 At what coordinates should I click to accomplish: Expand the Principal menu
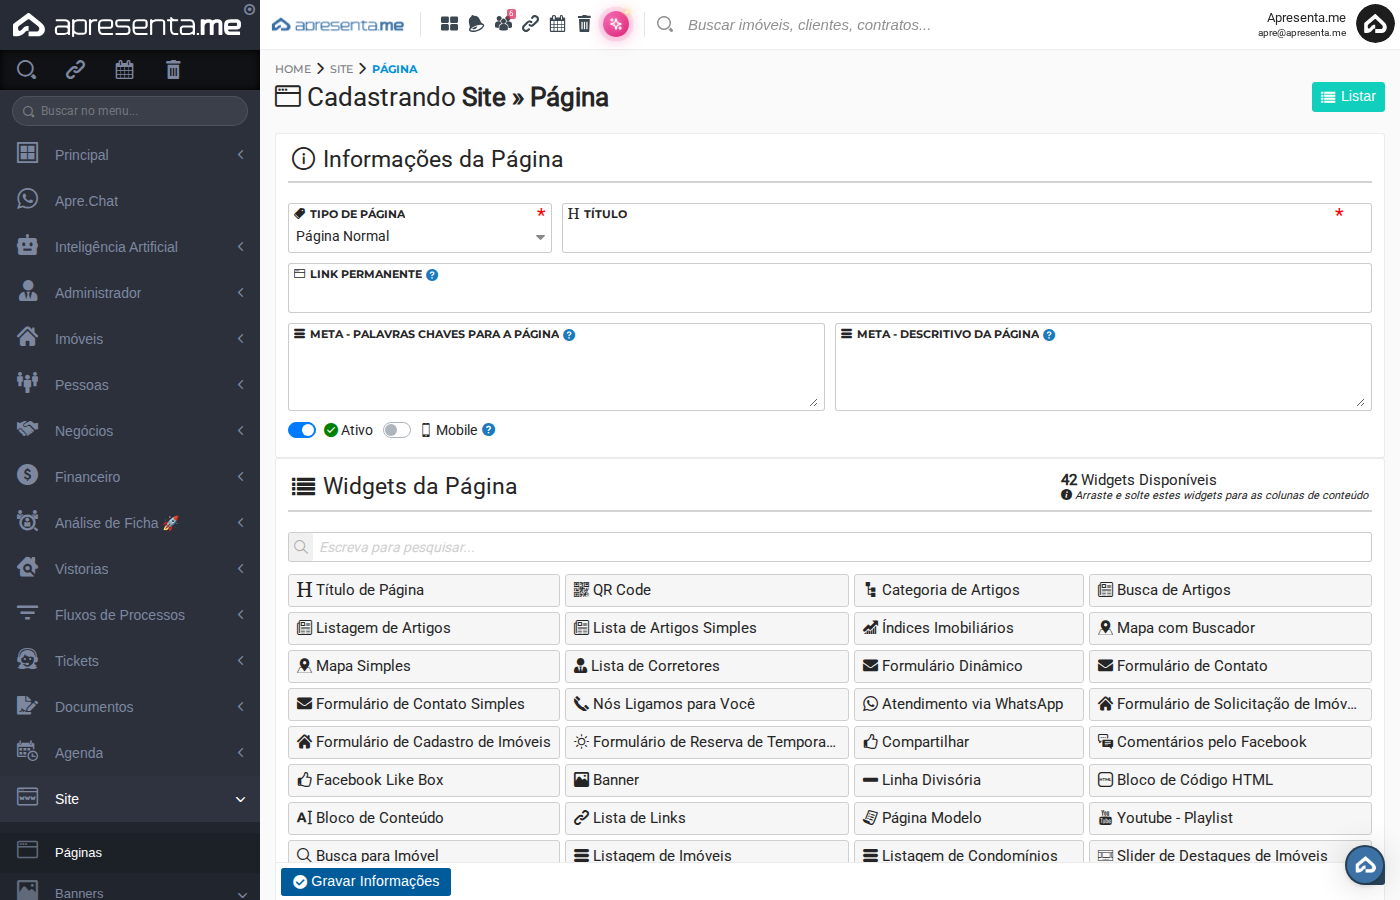click(x=130, y=155)
